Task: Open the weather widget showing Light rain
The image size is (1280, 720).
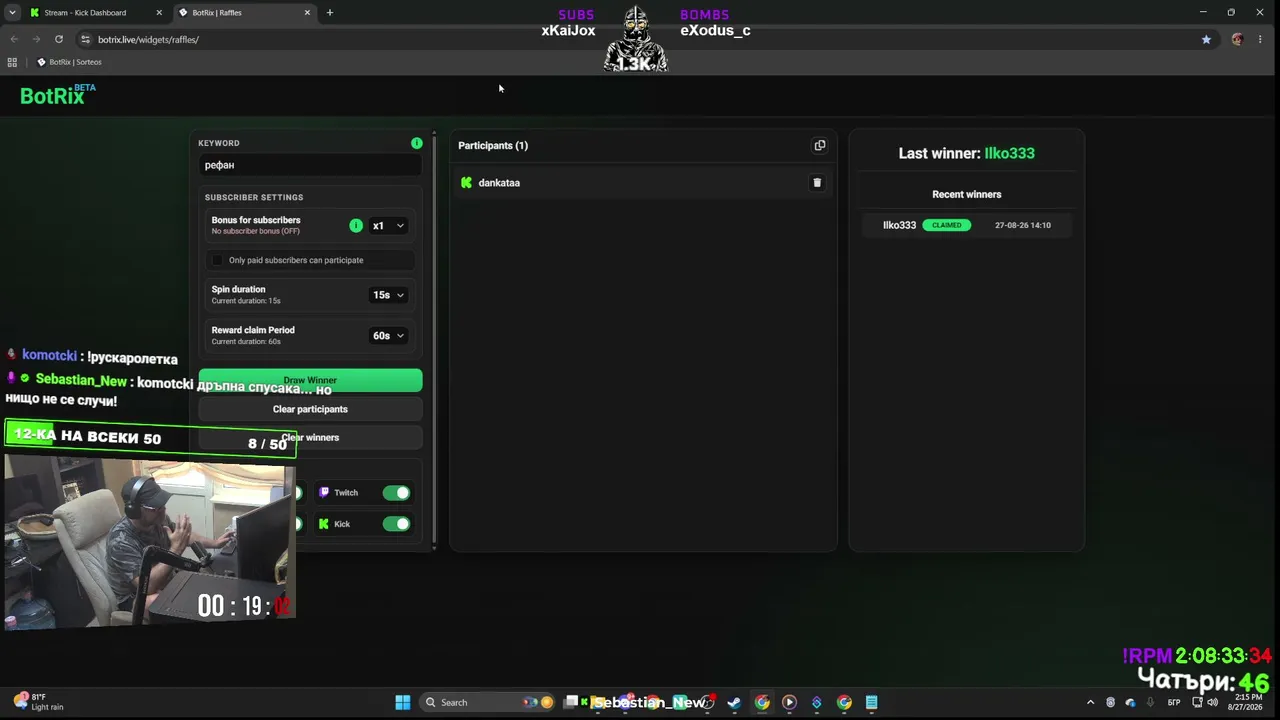Action: pyautogui.click(x=40, y=702)
